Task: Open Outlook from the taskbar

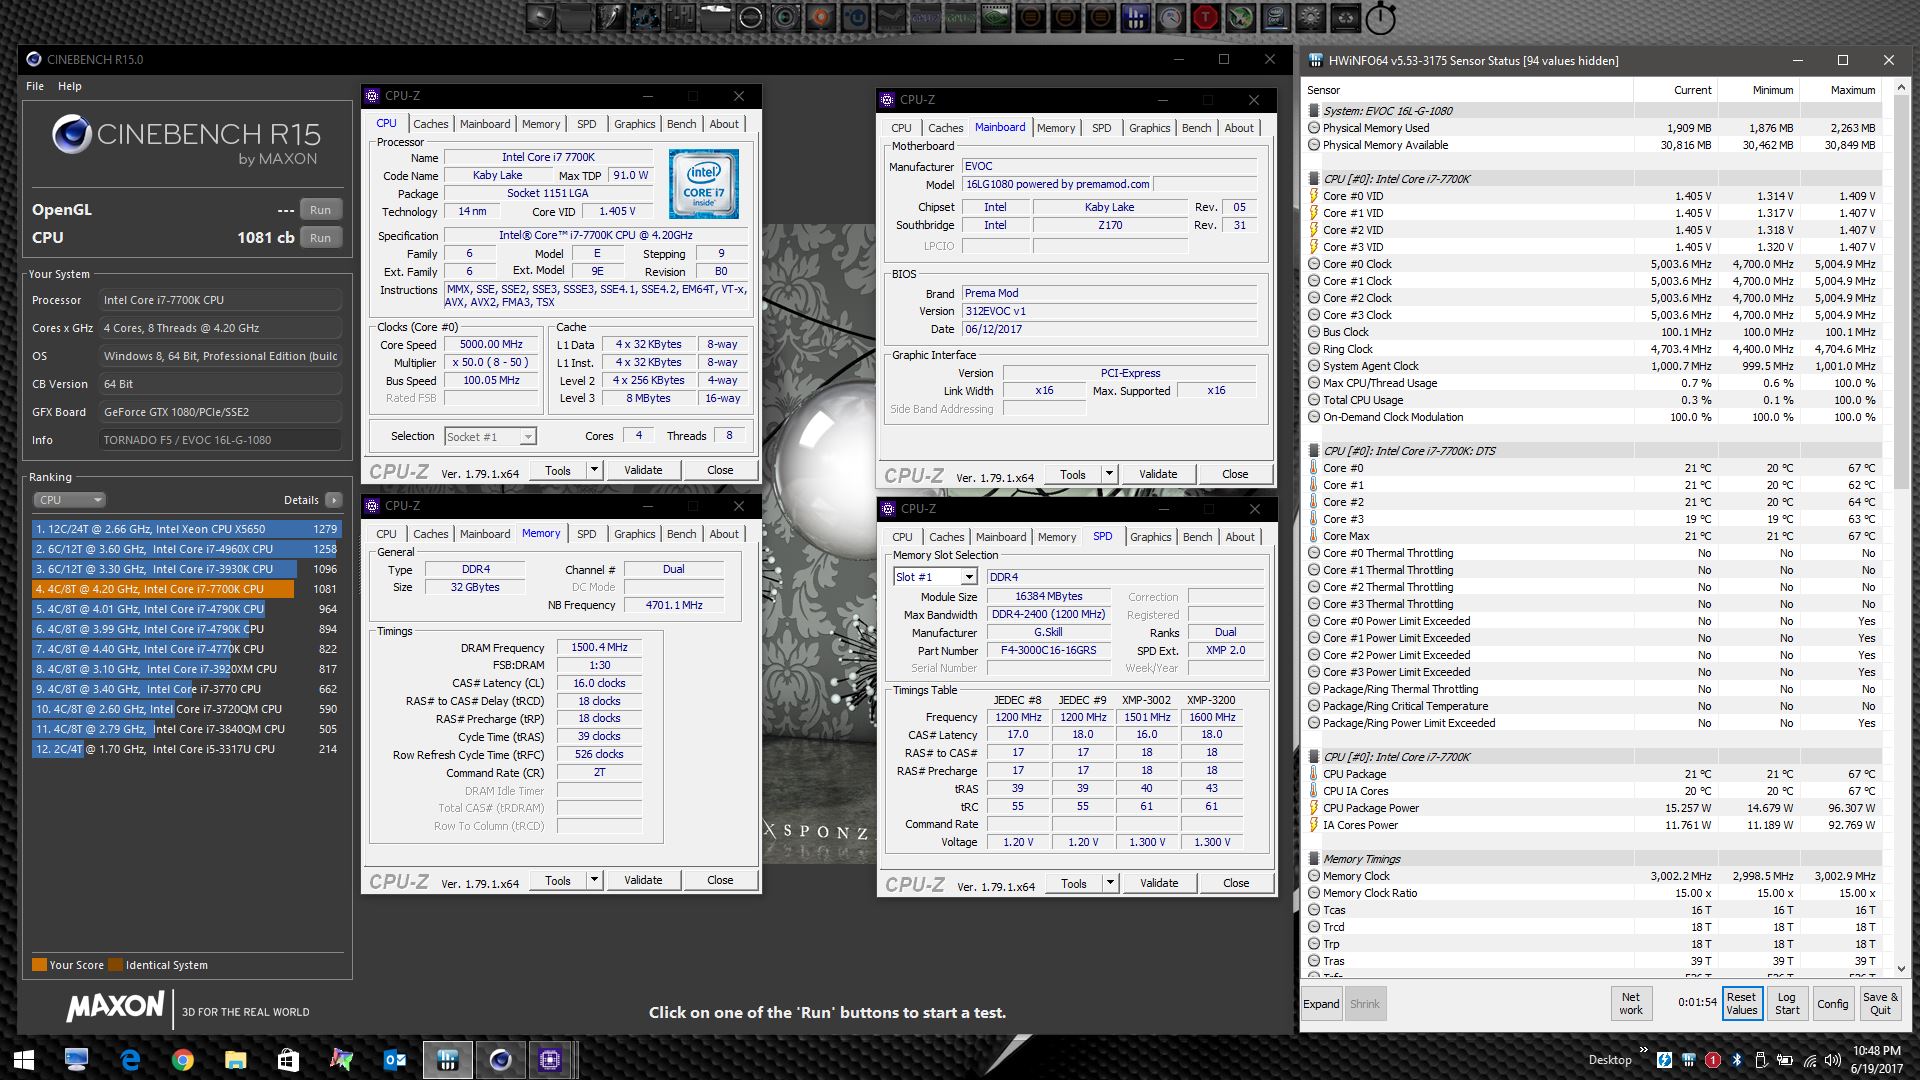Action: [x=394, y=1059]
